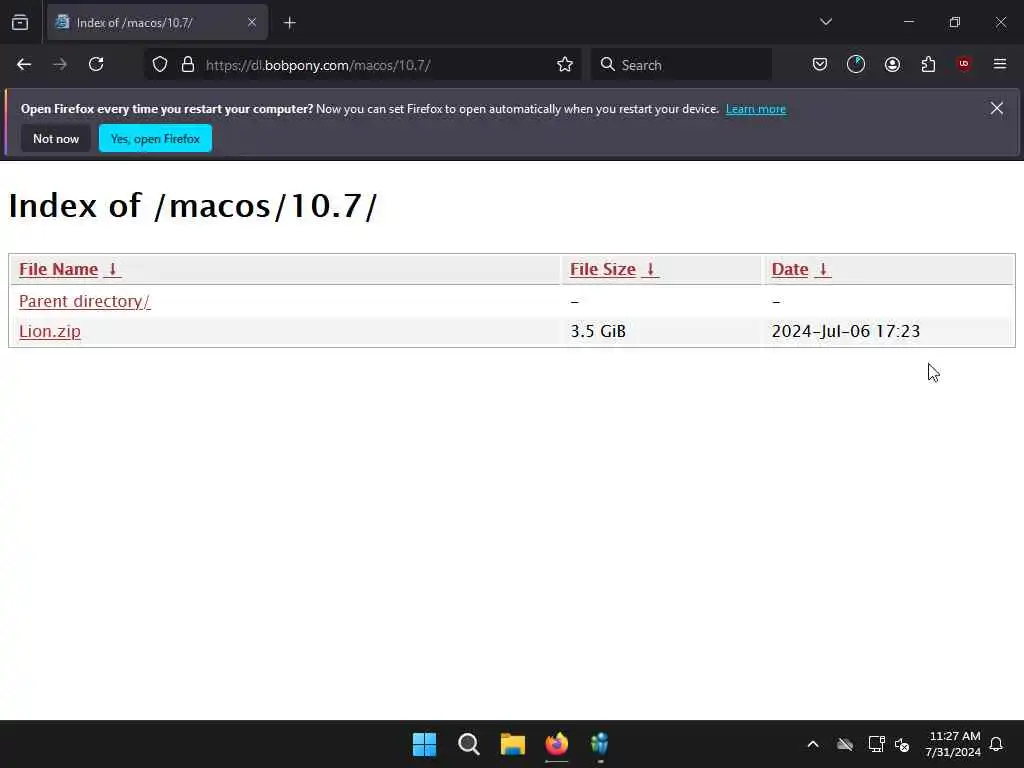Image resolution: width=1024 pixels, height=768 pixels.
Task: Go back to the previous page
Action: coord(24,65)
